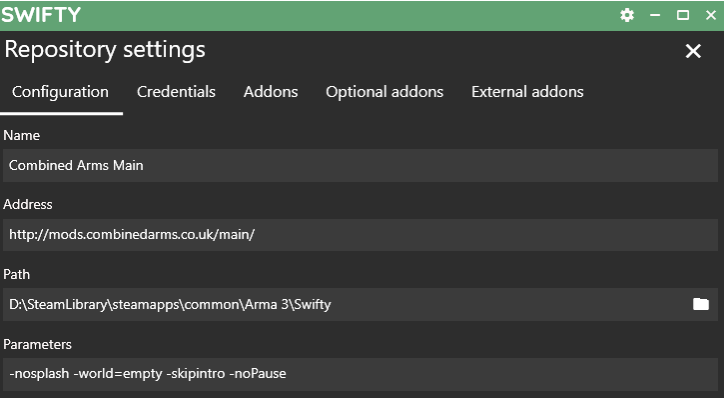This screenshot has width=724, height=398.
Task: Maximize the Swifty window
Action: (x=683, y=15)
